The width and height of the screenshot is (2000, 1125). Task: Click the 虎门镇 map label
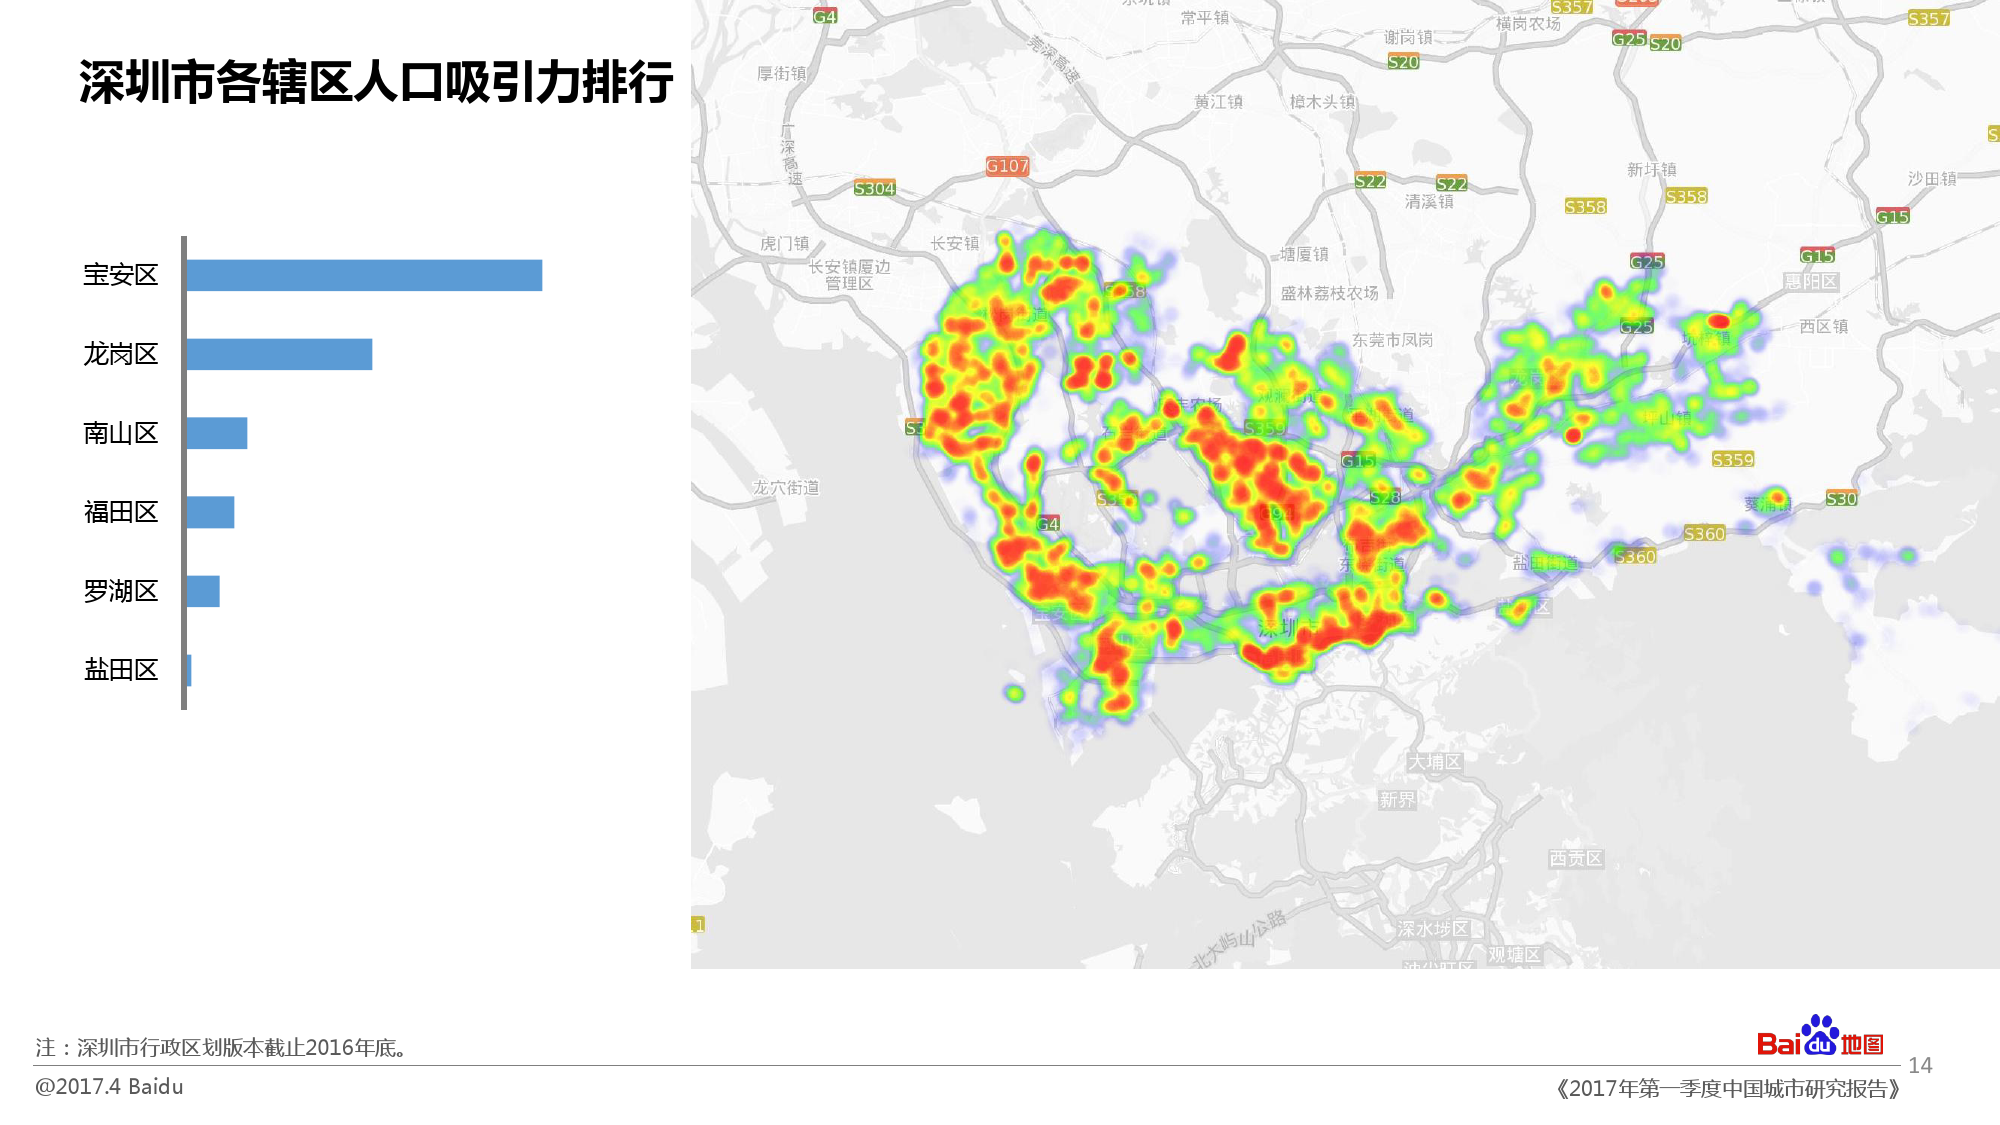point(785,243)
